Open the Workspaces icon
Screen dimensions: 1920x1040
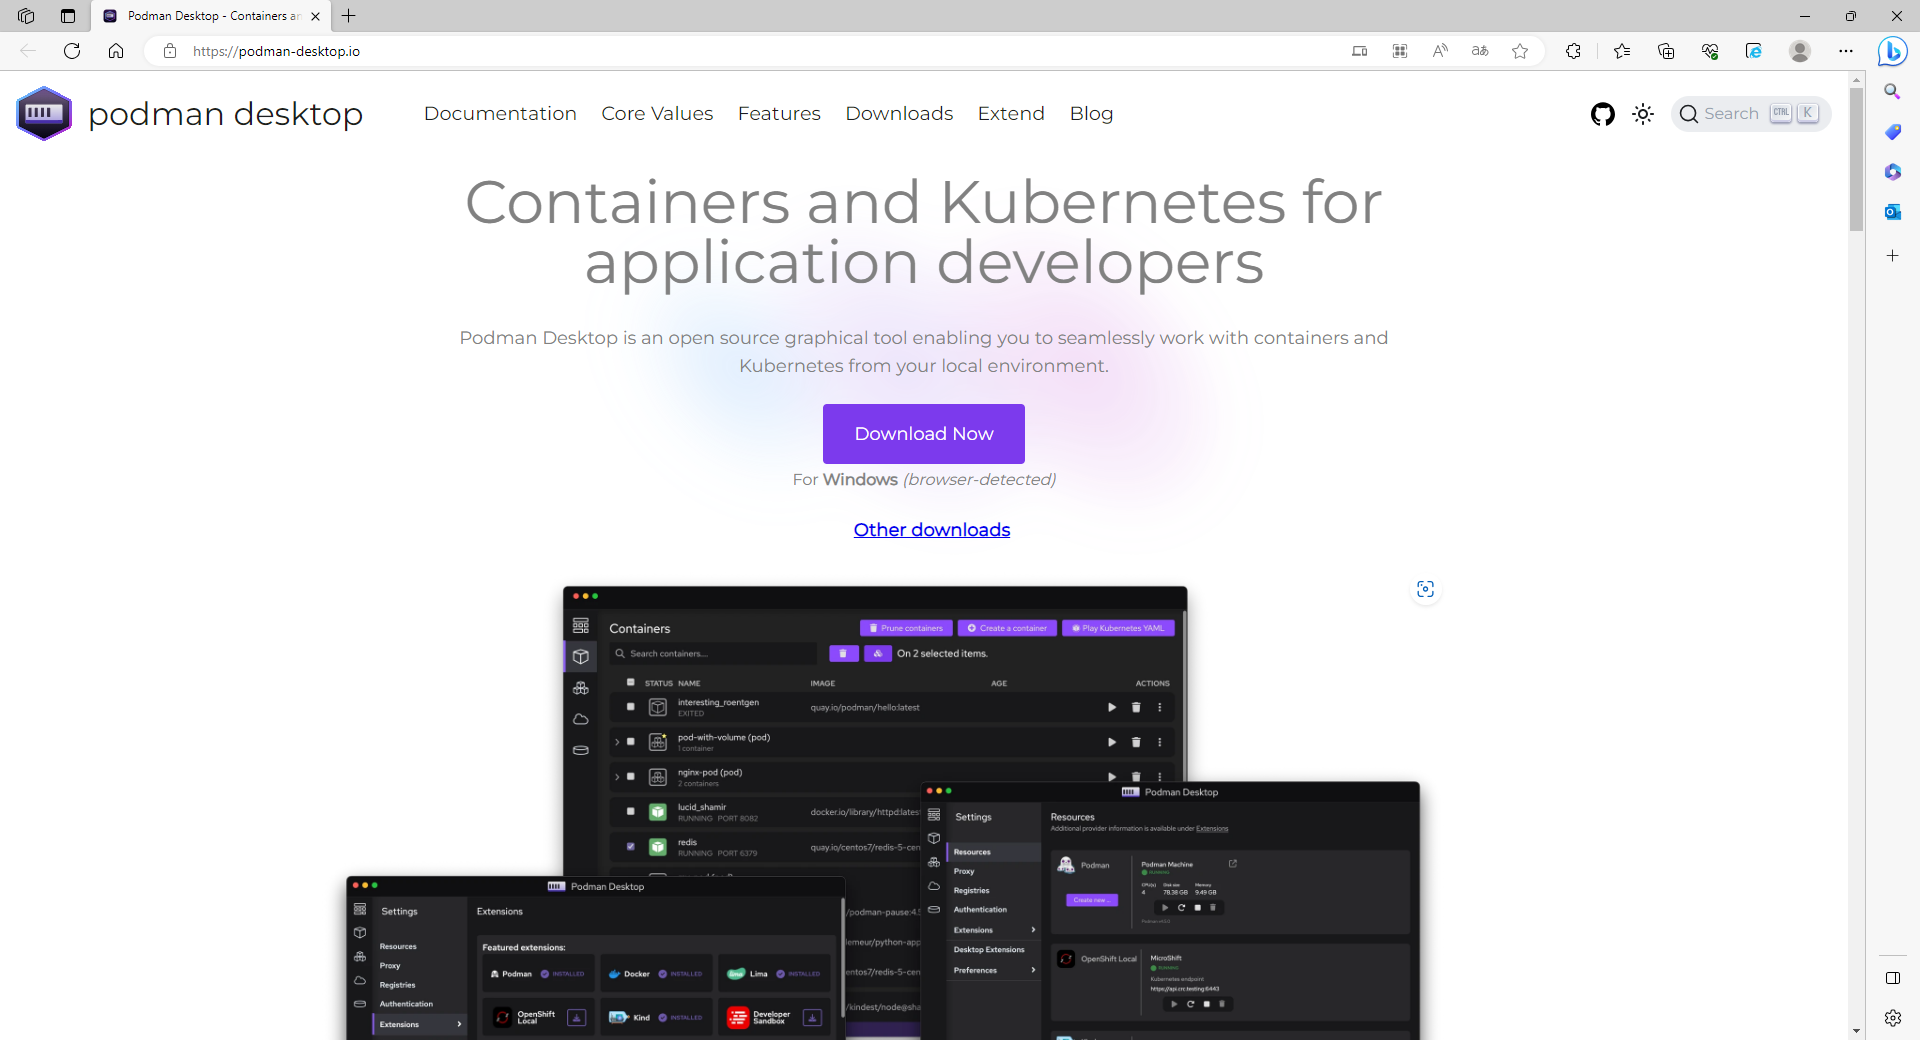coord(26,16)
